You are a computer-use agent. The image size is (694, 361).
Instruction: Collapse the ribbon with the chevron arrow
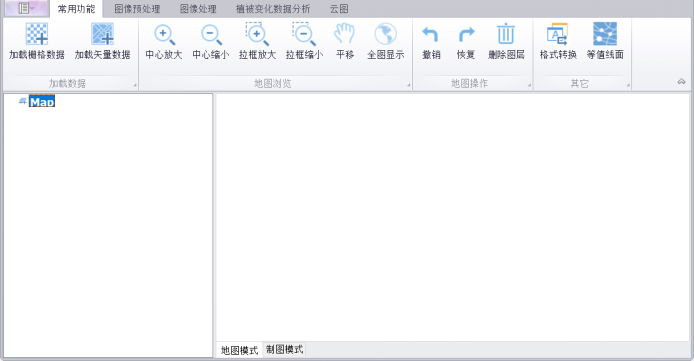tap(681, 81)
